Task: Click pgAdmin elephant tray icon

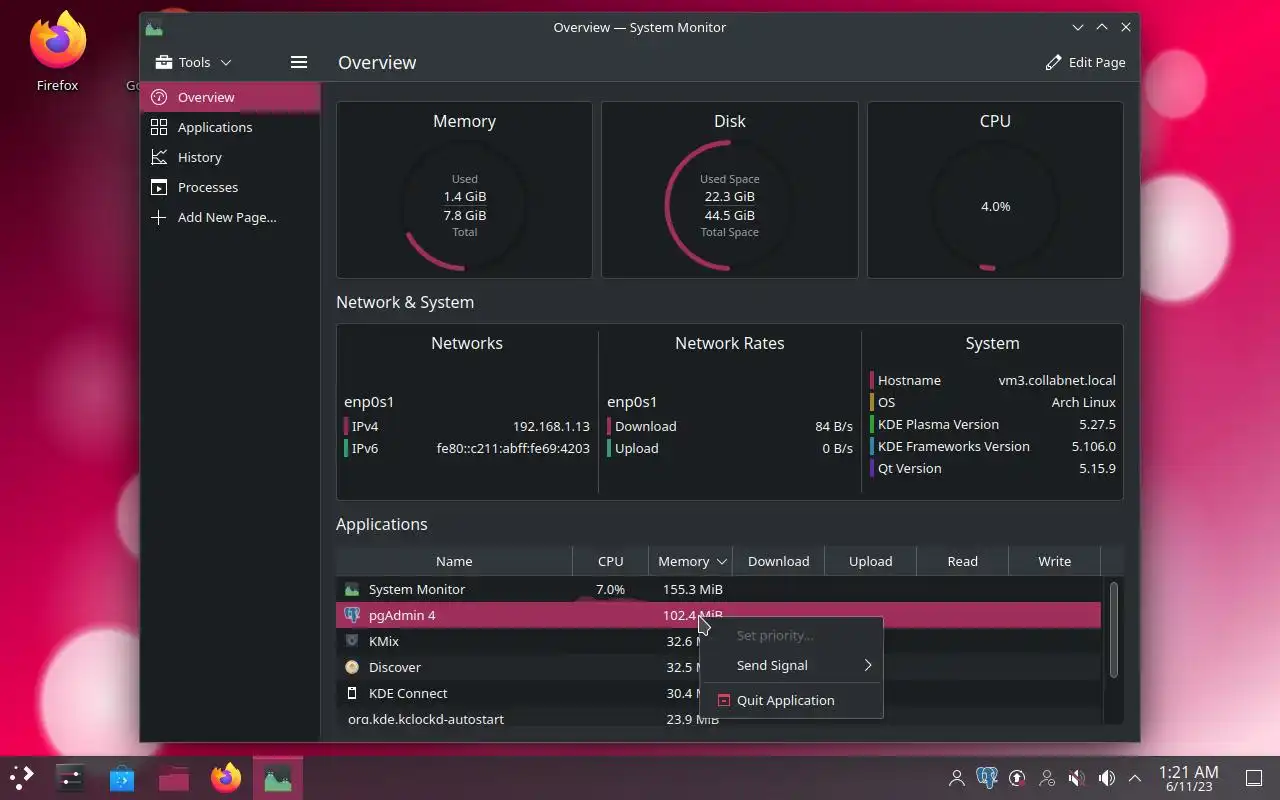Action: point(987,777)
